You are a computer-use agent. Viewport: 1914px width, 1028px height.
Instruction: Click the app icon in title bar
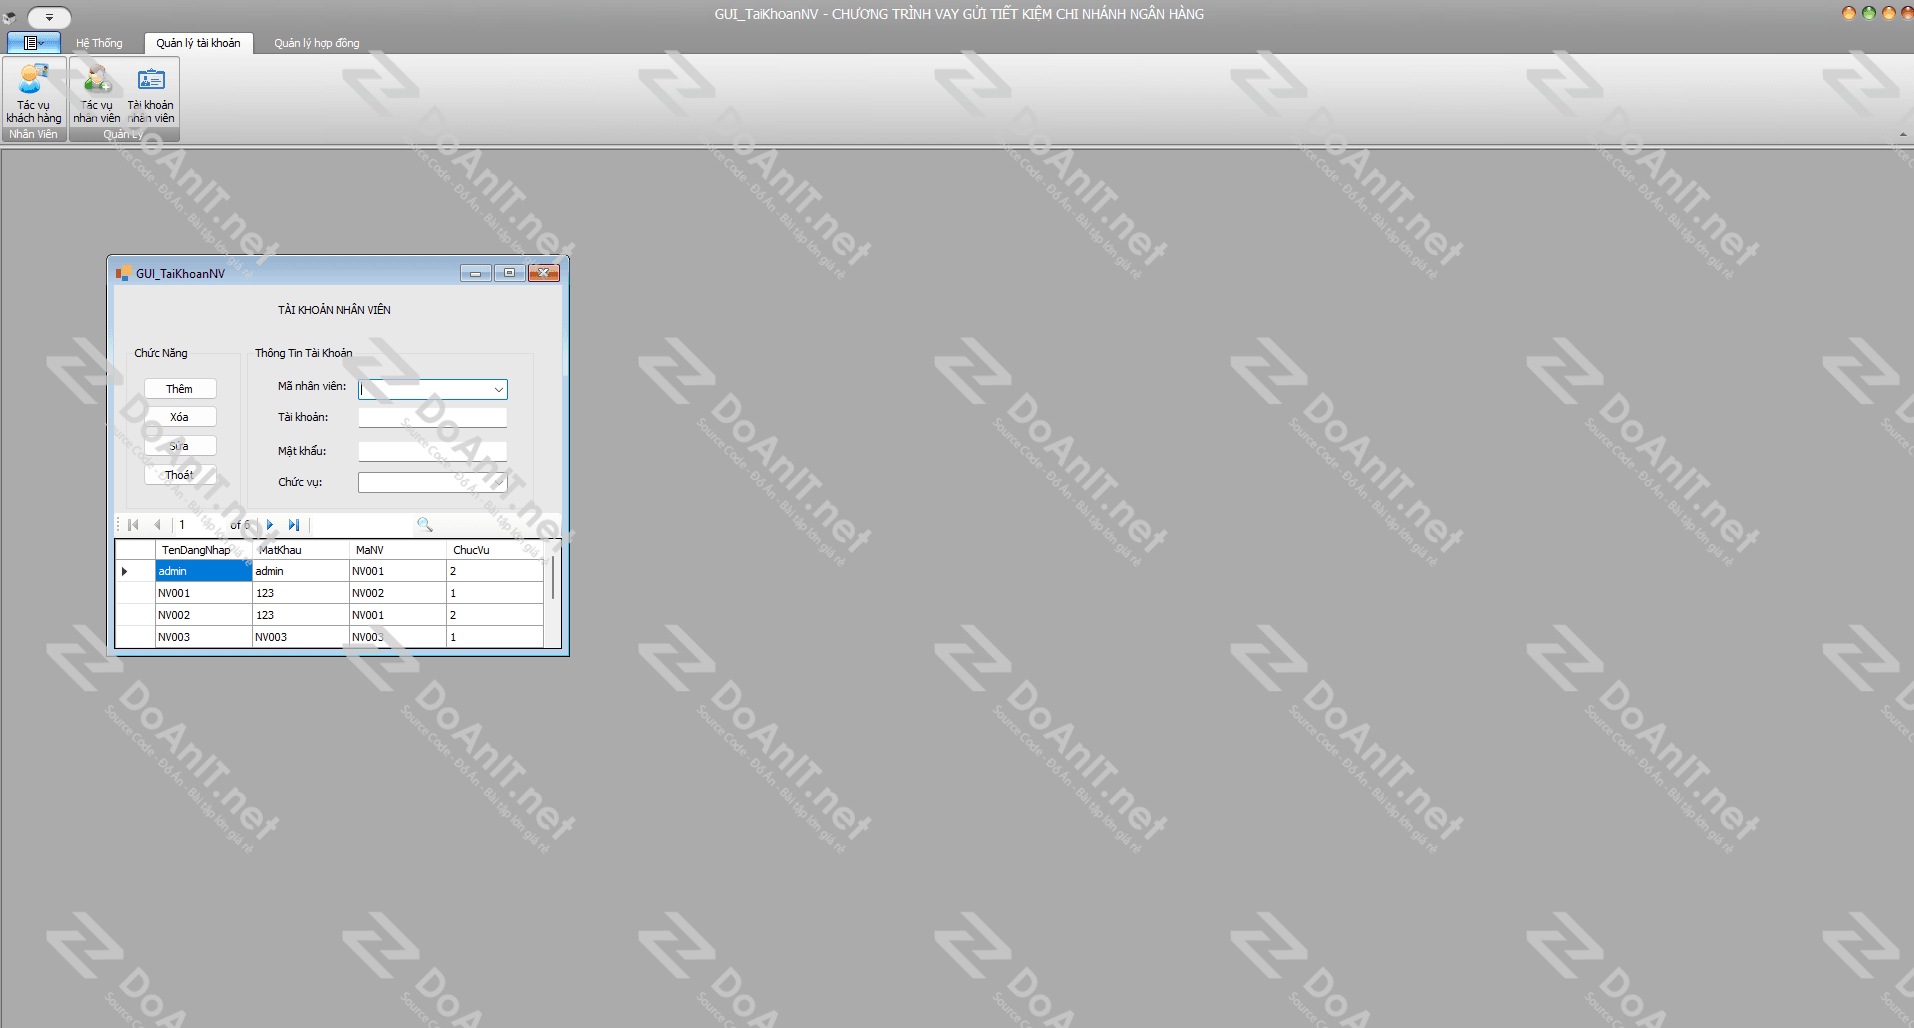point(10,17)
